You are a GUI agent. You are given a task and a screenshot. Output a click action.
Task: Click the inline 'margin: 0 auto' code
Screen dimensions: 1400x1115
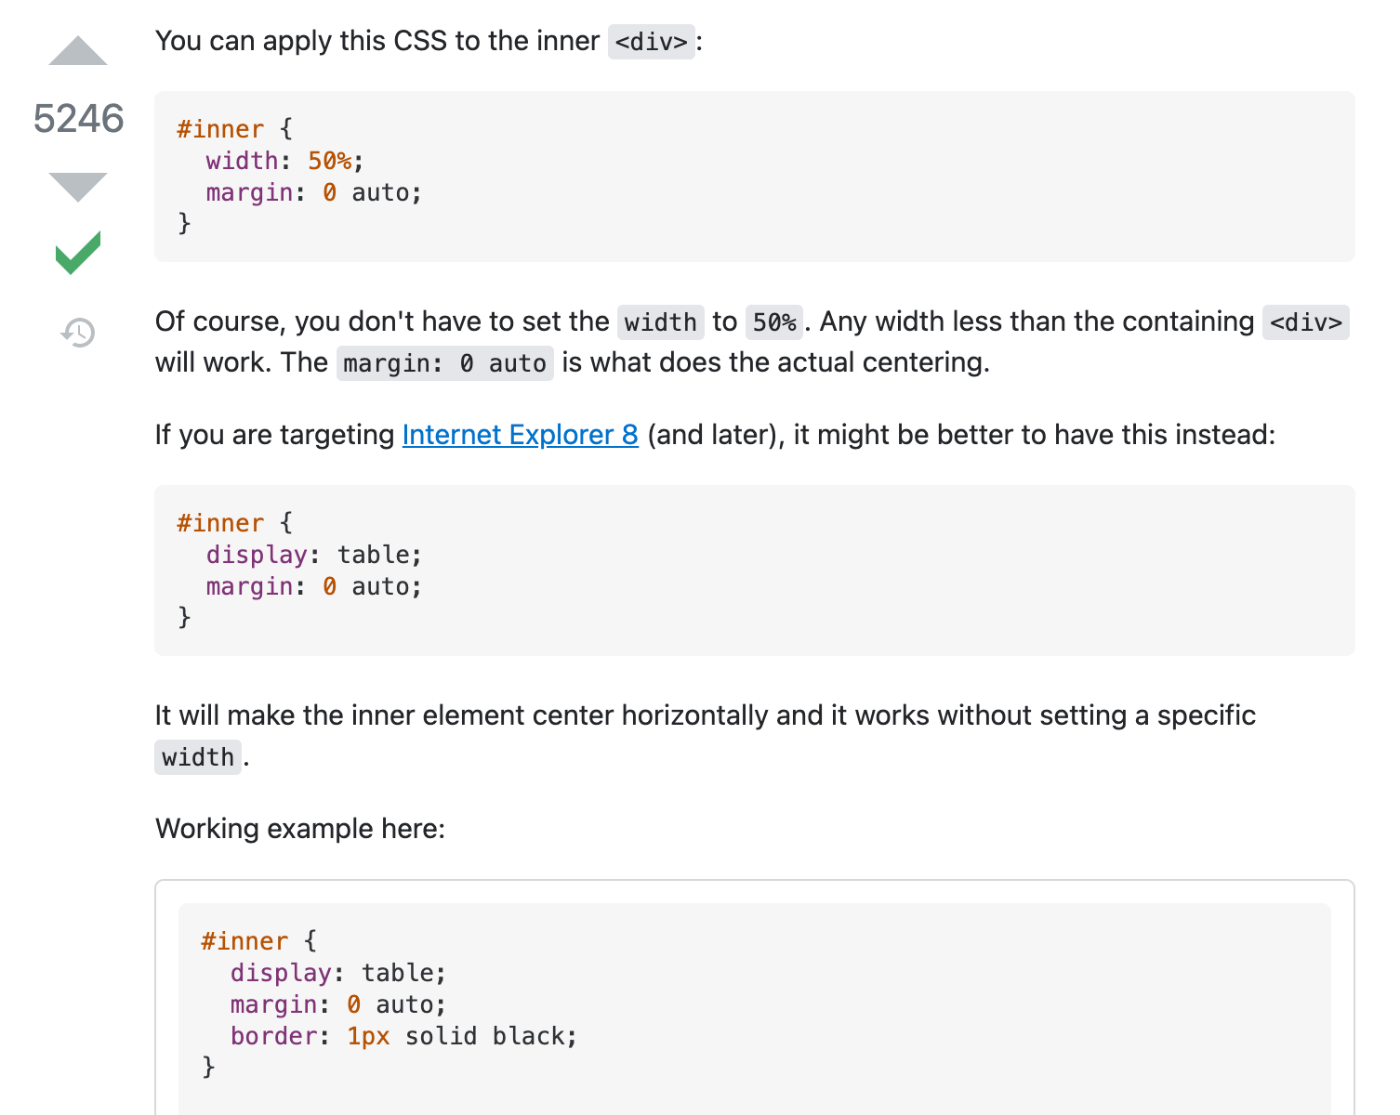click(445, 363)
